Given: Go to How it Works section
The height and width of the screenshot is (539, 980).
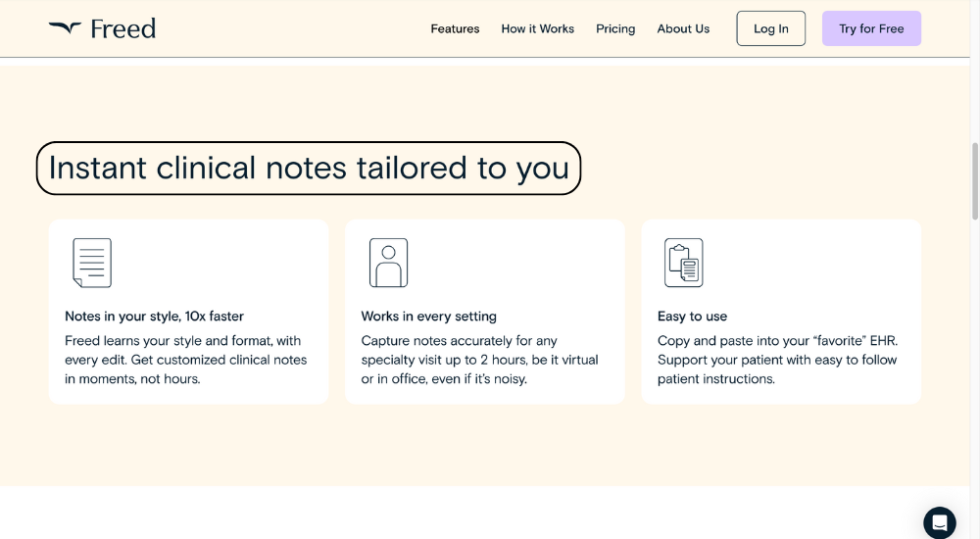Looking at the screenshot, I should coord(537,29).
